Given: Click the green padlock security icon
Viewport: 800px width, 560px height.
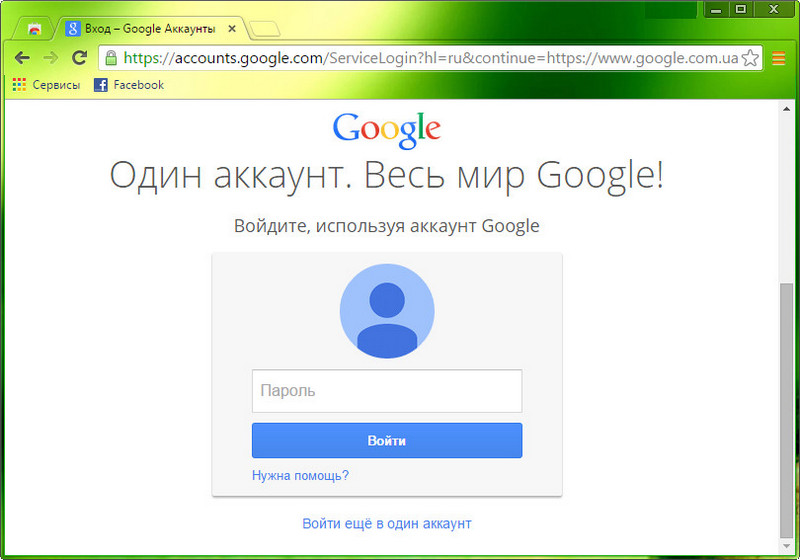Looking at the screenshot, I should click(x=111, y=58).
